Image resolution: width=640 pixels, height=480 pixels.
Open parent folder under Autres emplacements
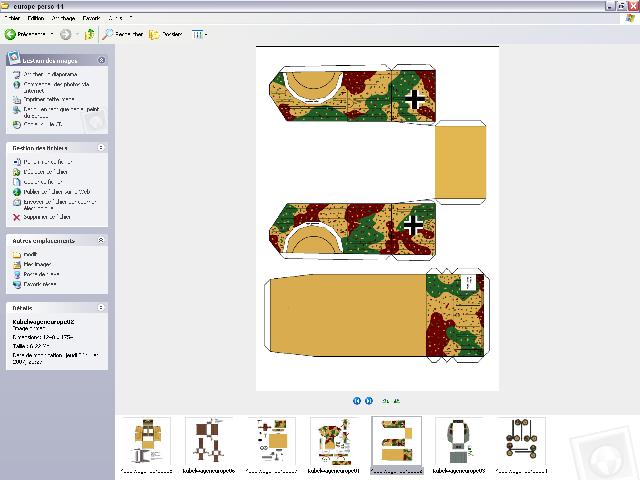pyautogui.click(x=25, y=254)
